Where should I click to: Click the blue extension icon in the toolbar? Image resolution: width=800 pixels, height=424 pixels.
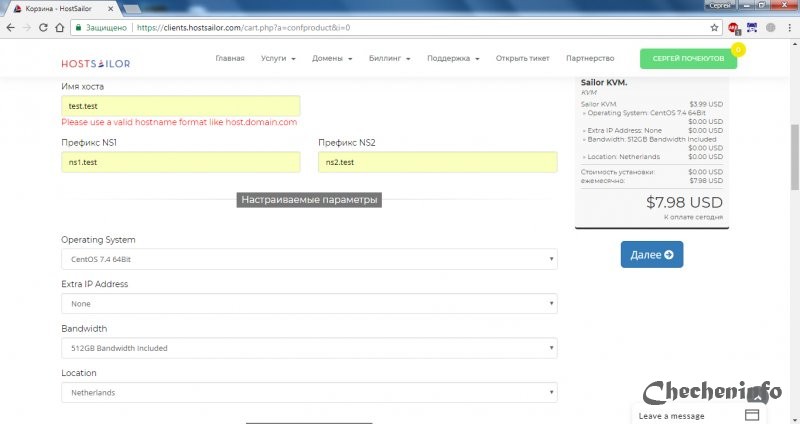tap(752, 28)
